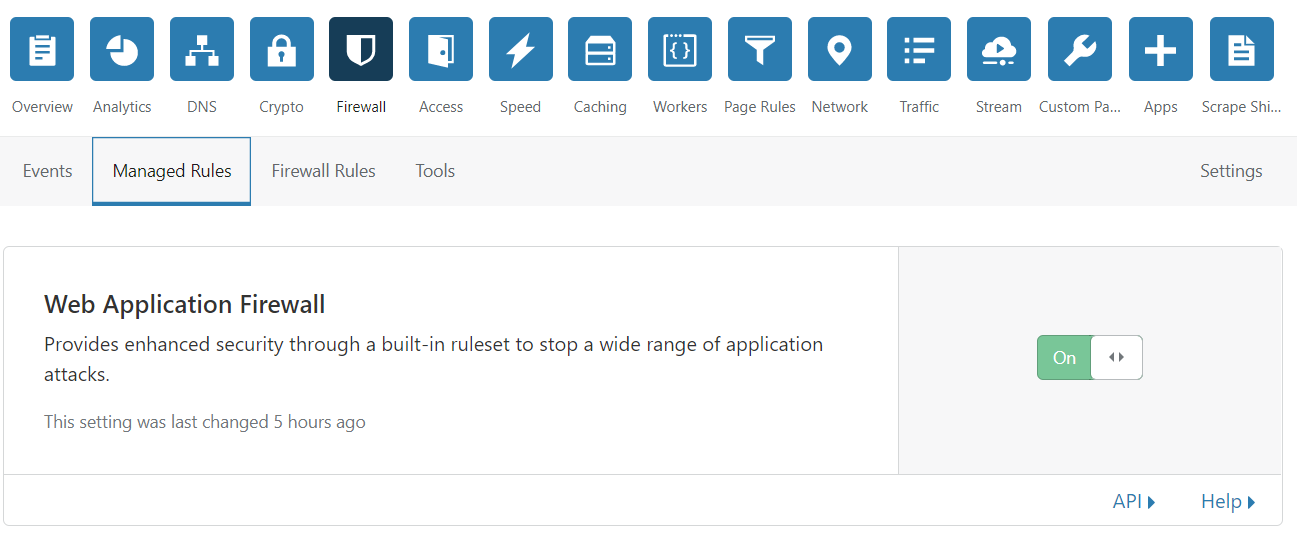Open the Crypto padlock icon

click(282, 50)
